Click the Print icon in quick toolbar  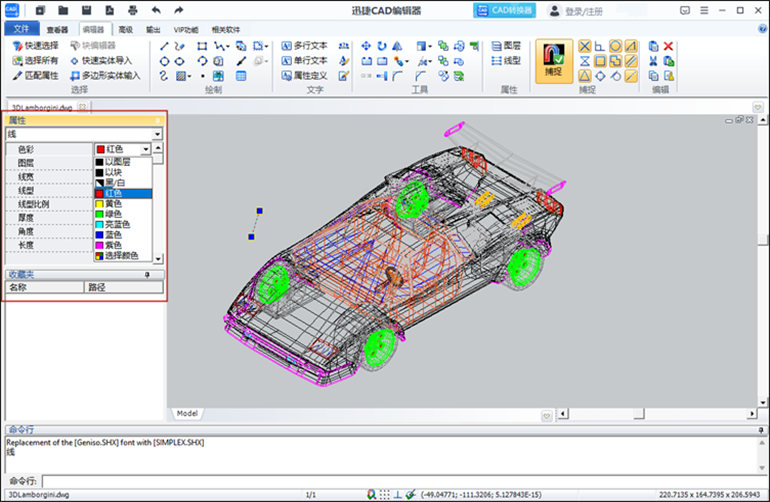[133, 10]
